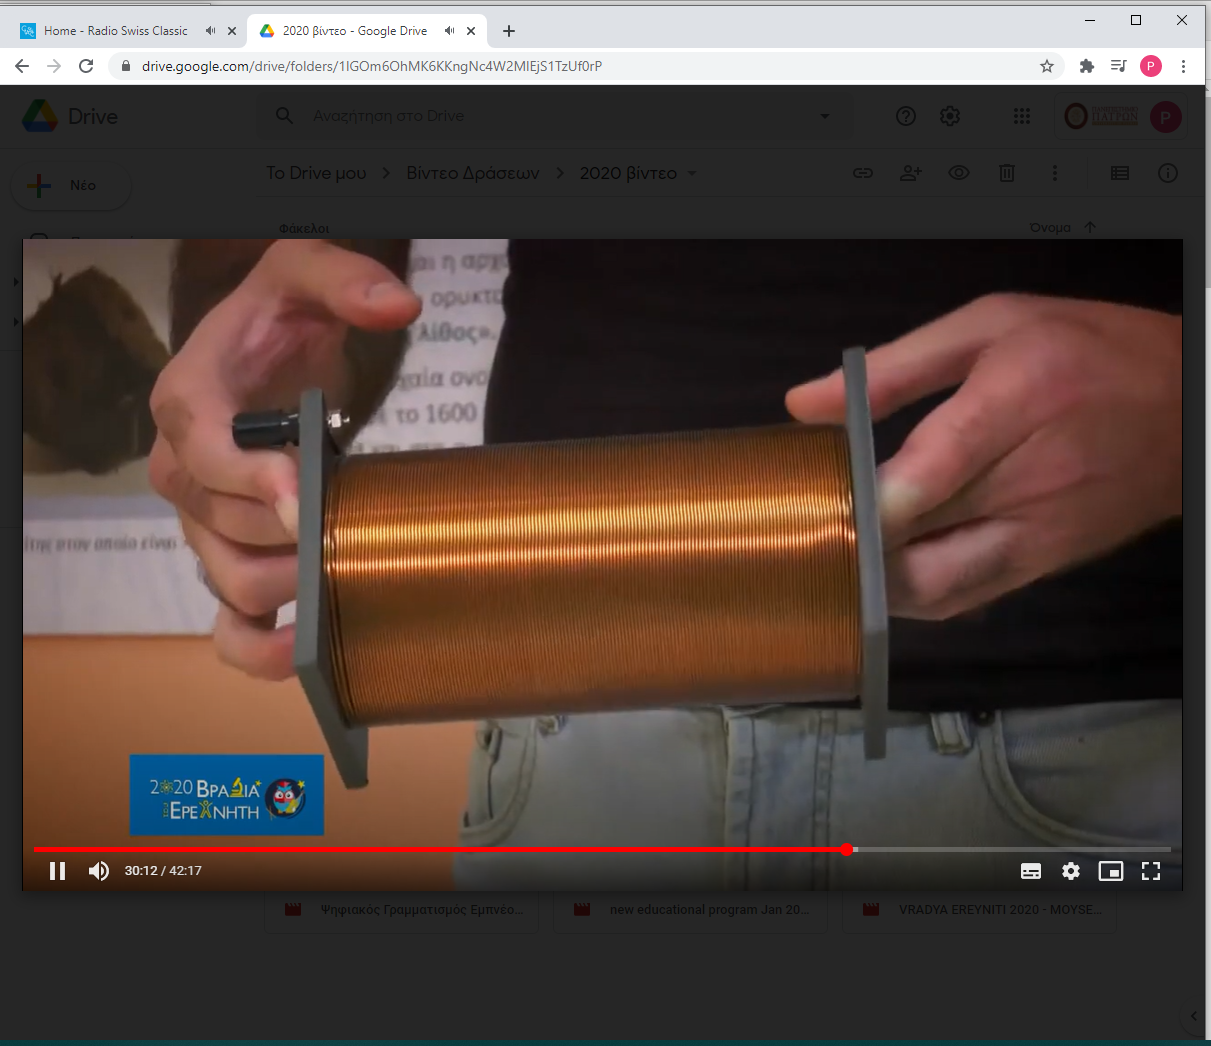Viewport: 1211px width, 1046px height.
Task: Open file Ψηφιακός Γραμματισμός Εμπνέο...
Action: tap(402, 910)
